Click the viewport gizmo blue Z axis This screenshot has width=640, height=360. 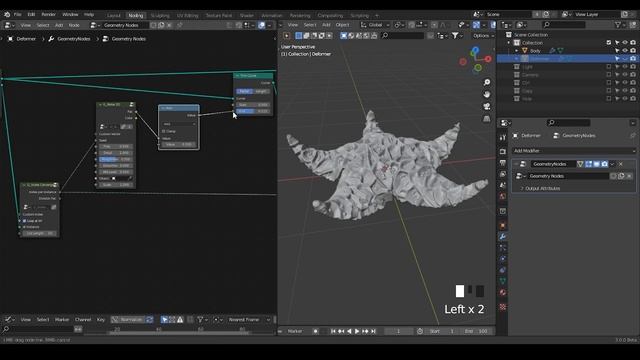[475, 51]
